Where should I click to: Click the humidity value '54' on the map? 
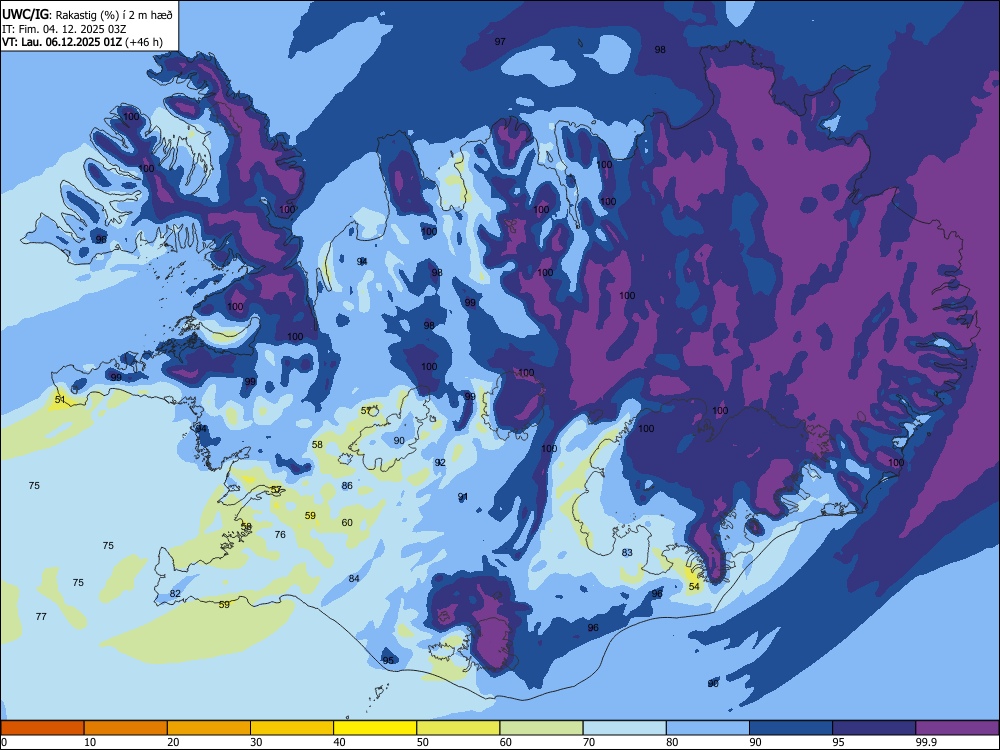[x=694, y=587]
